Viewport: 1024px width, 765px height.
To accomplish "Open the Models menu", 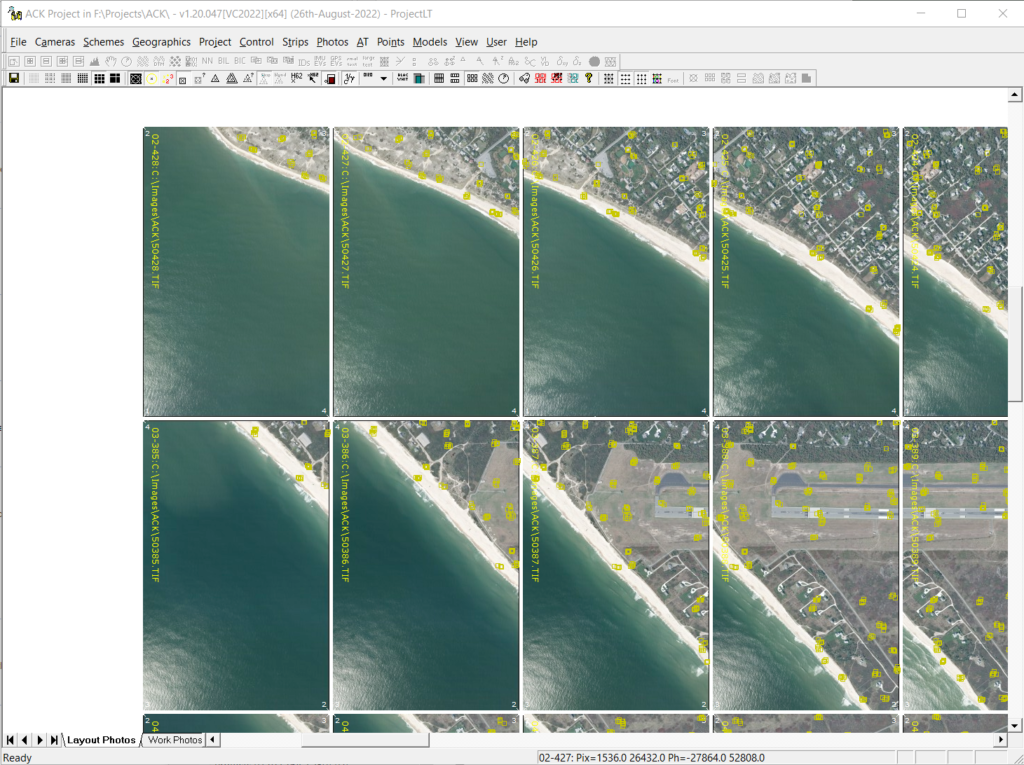I will [x=430, y=42].
